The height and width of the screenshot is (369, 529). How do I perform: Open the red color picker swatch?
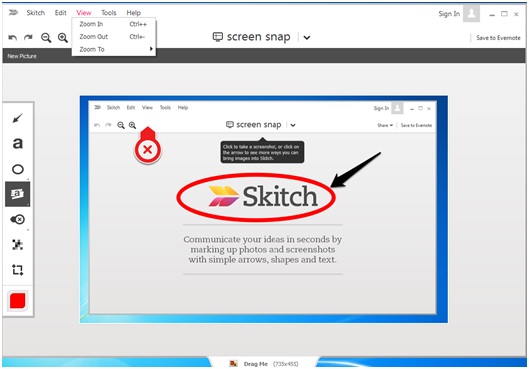pyautogui.click(x=18, y=301)
